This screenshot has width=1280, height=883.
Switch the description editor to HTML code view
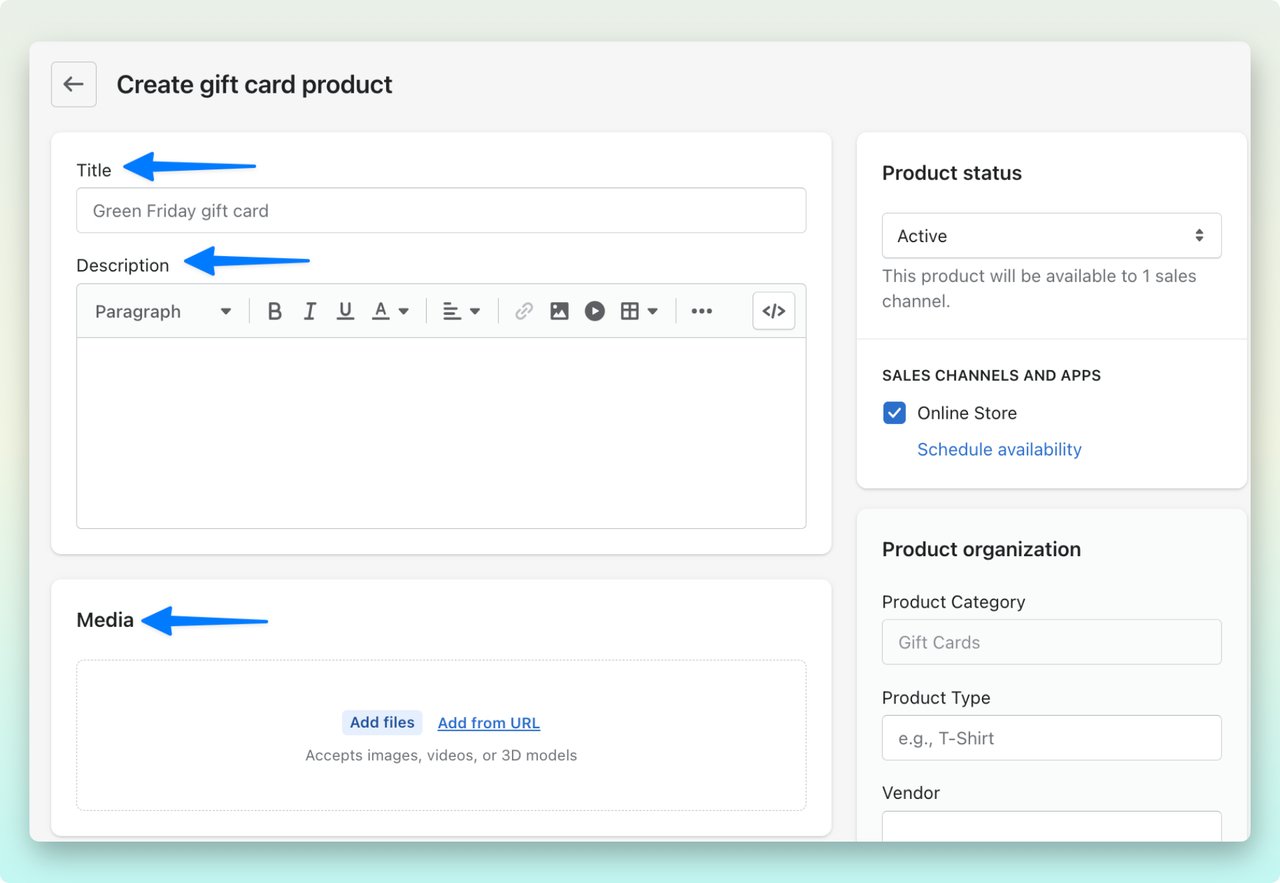point(773,311)
